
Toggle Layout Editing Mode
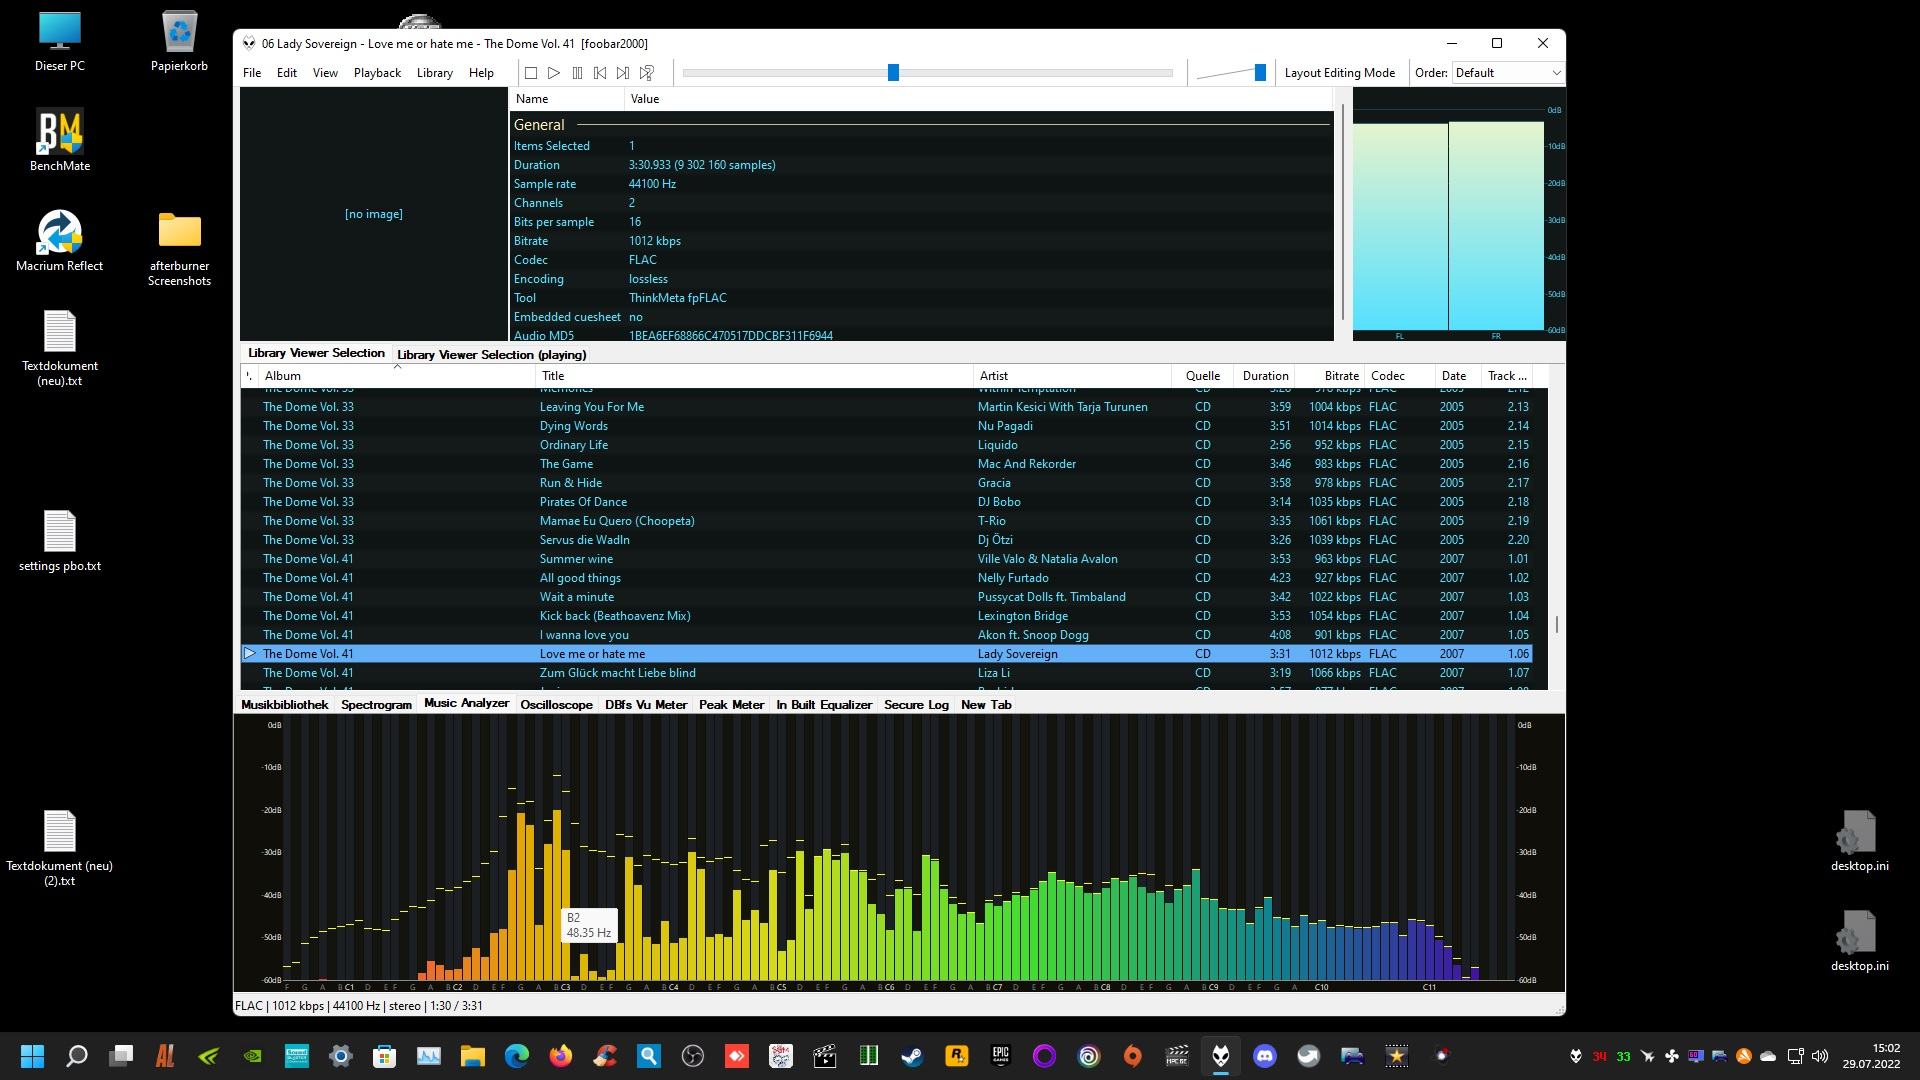tap(1339, 73)
